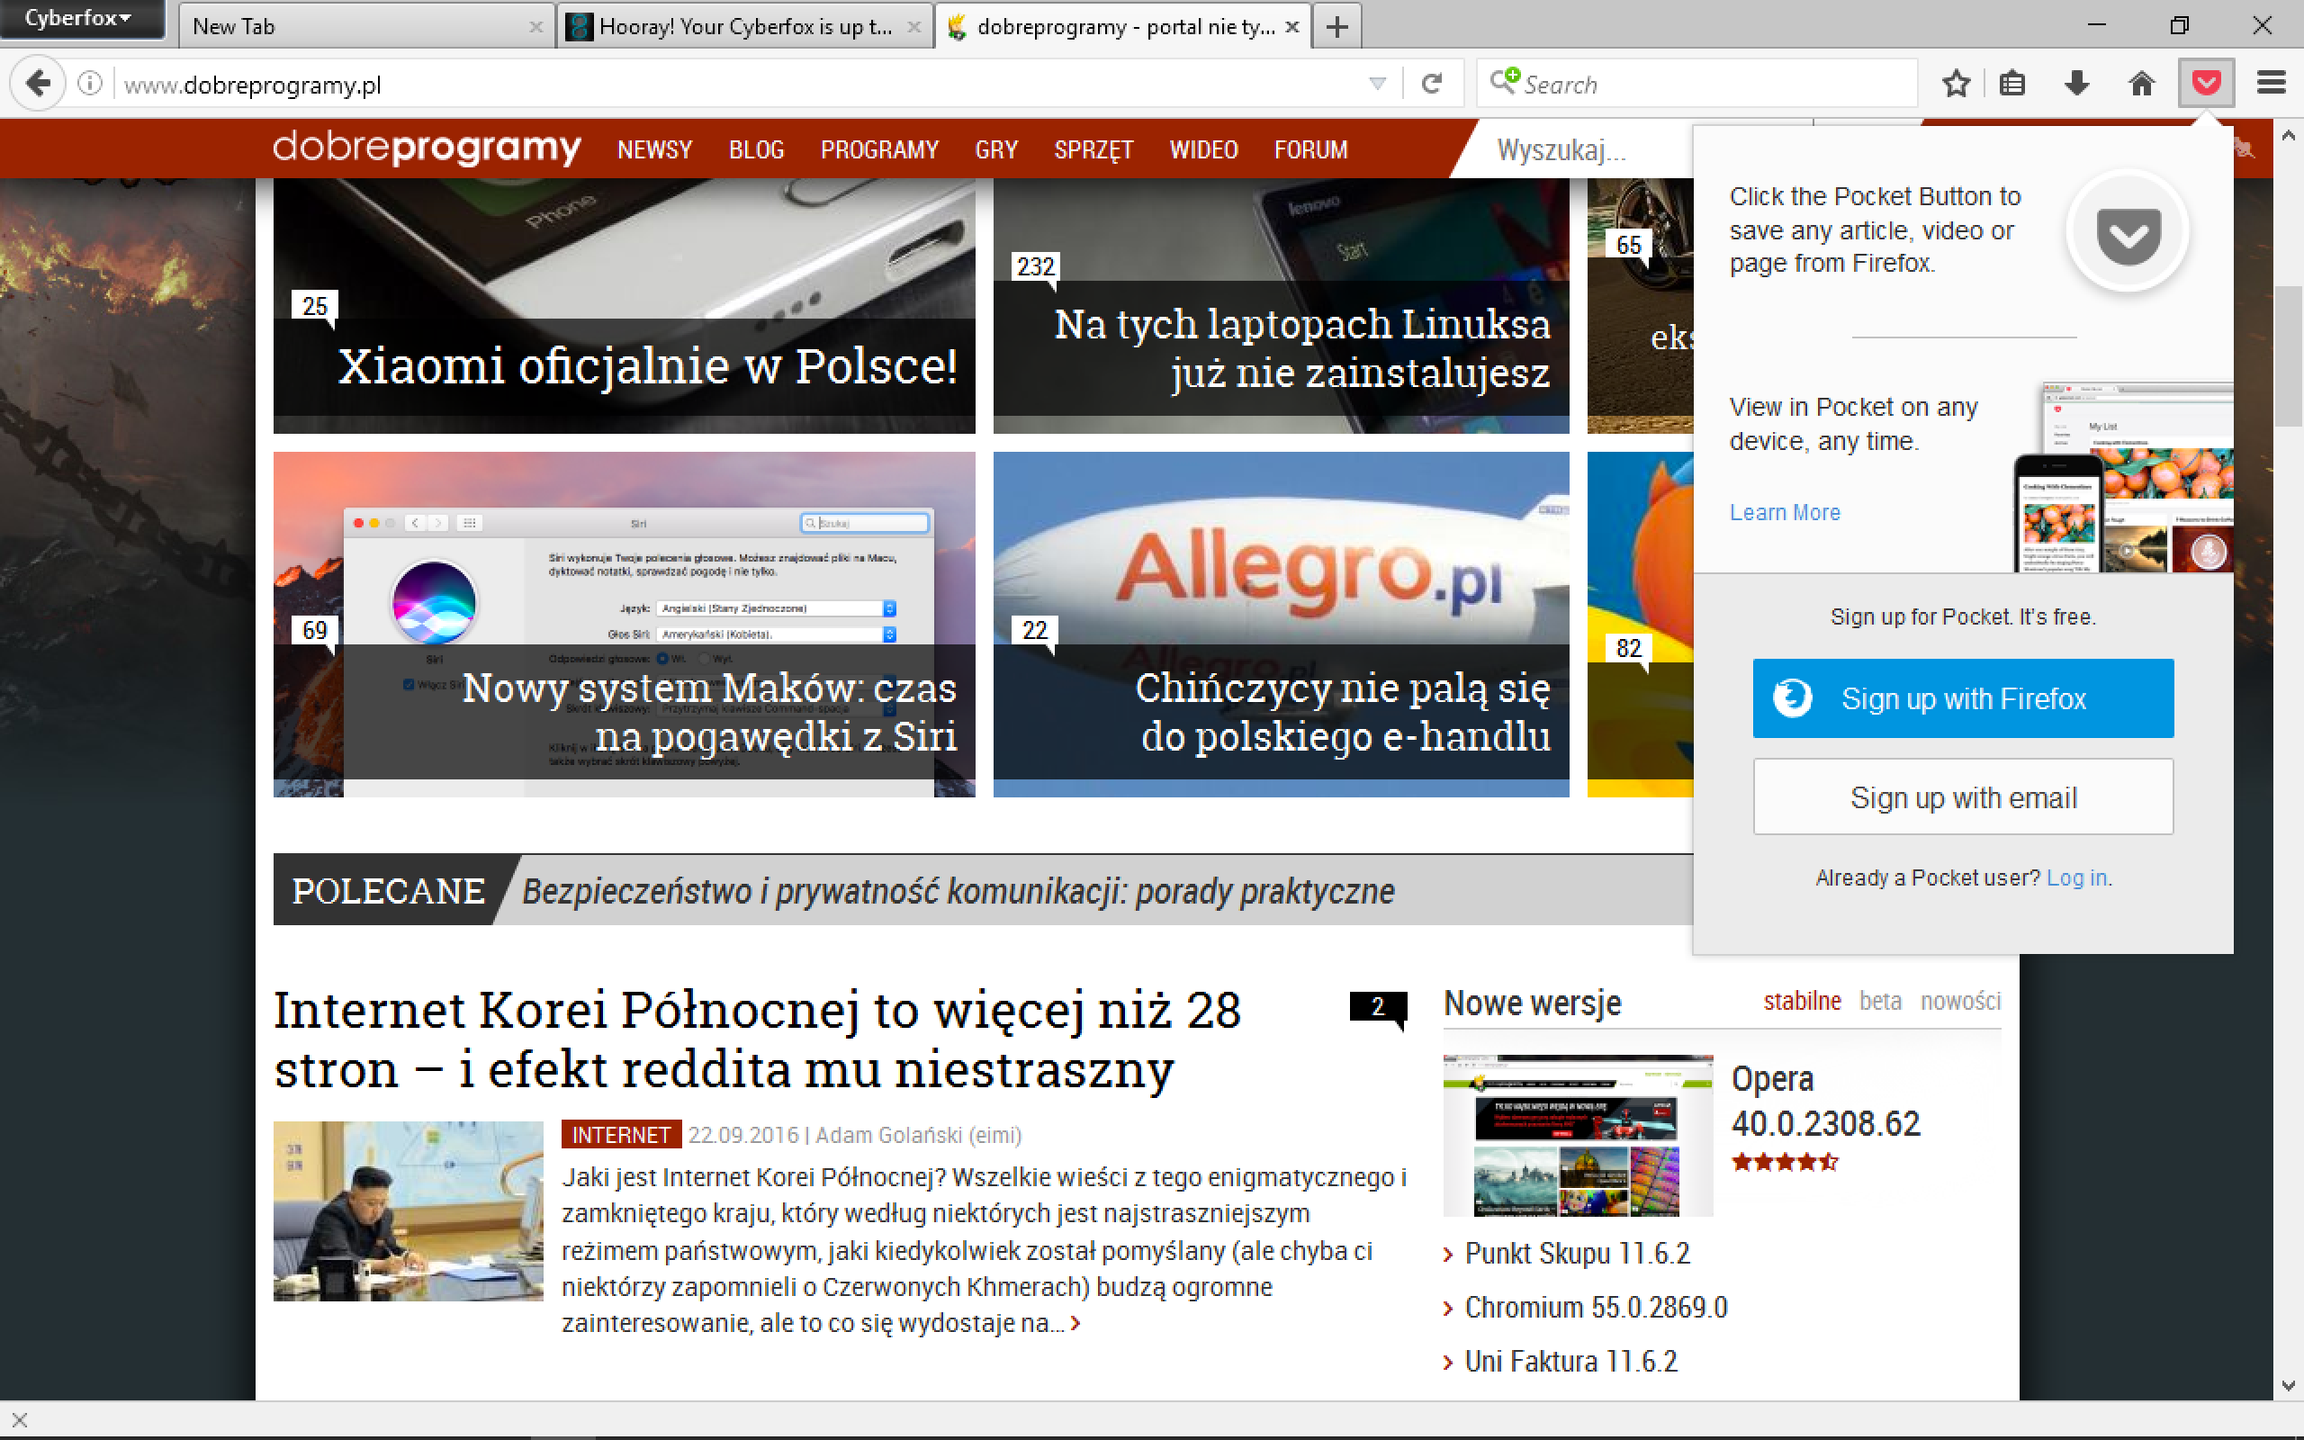Follow the Pocket Log in link

(2076, 878)
